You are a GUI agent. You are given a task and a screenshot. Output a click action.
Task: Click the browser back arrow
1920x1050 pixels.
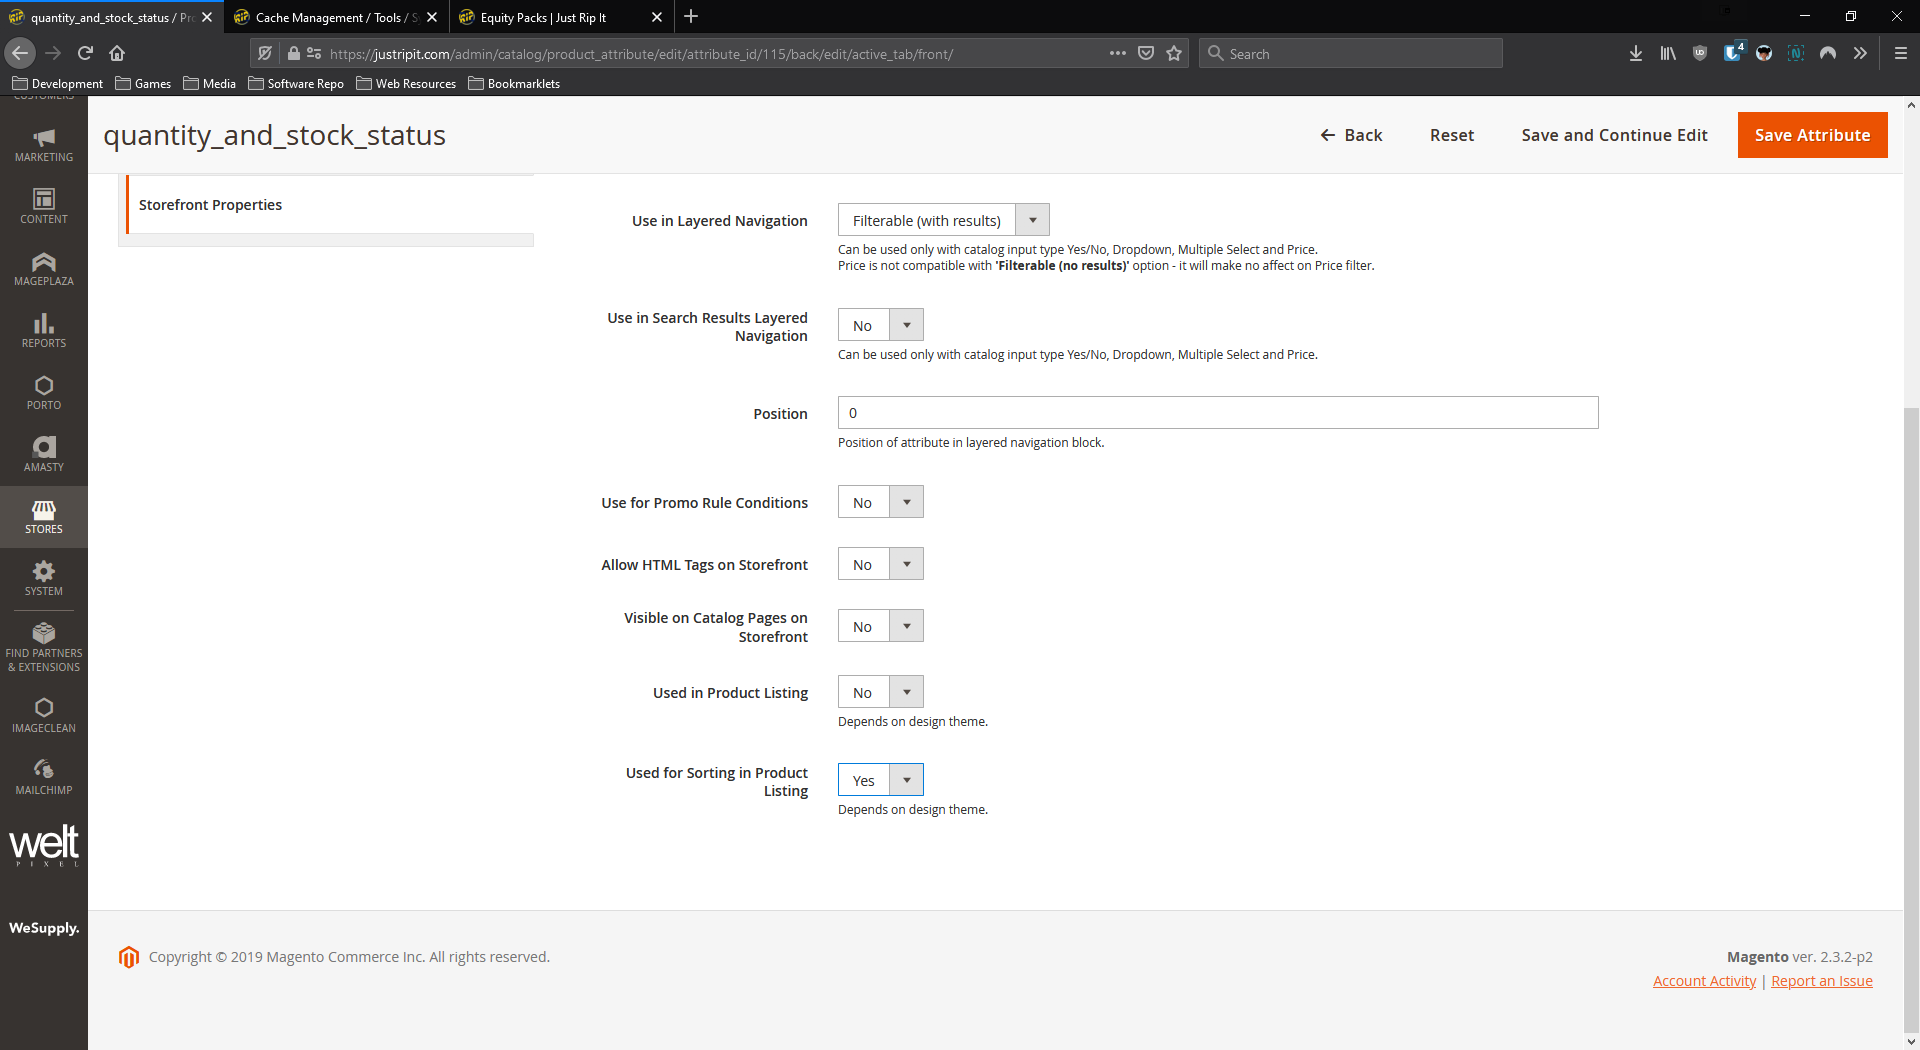[x=20, y=53]
